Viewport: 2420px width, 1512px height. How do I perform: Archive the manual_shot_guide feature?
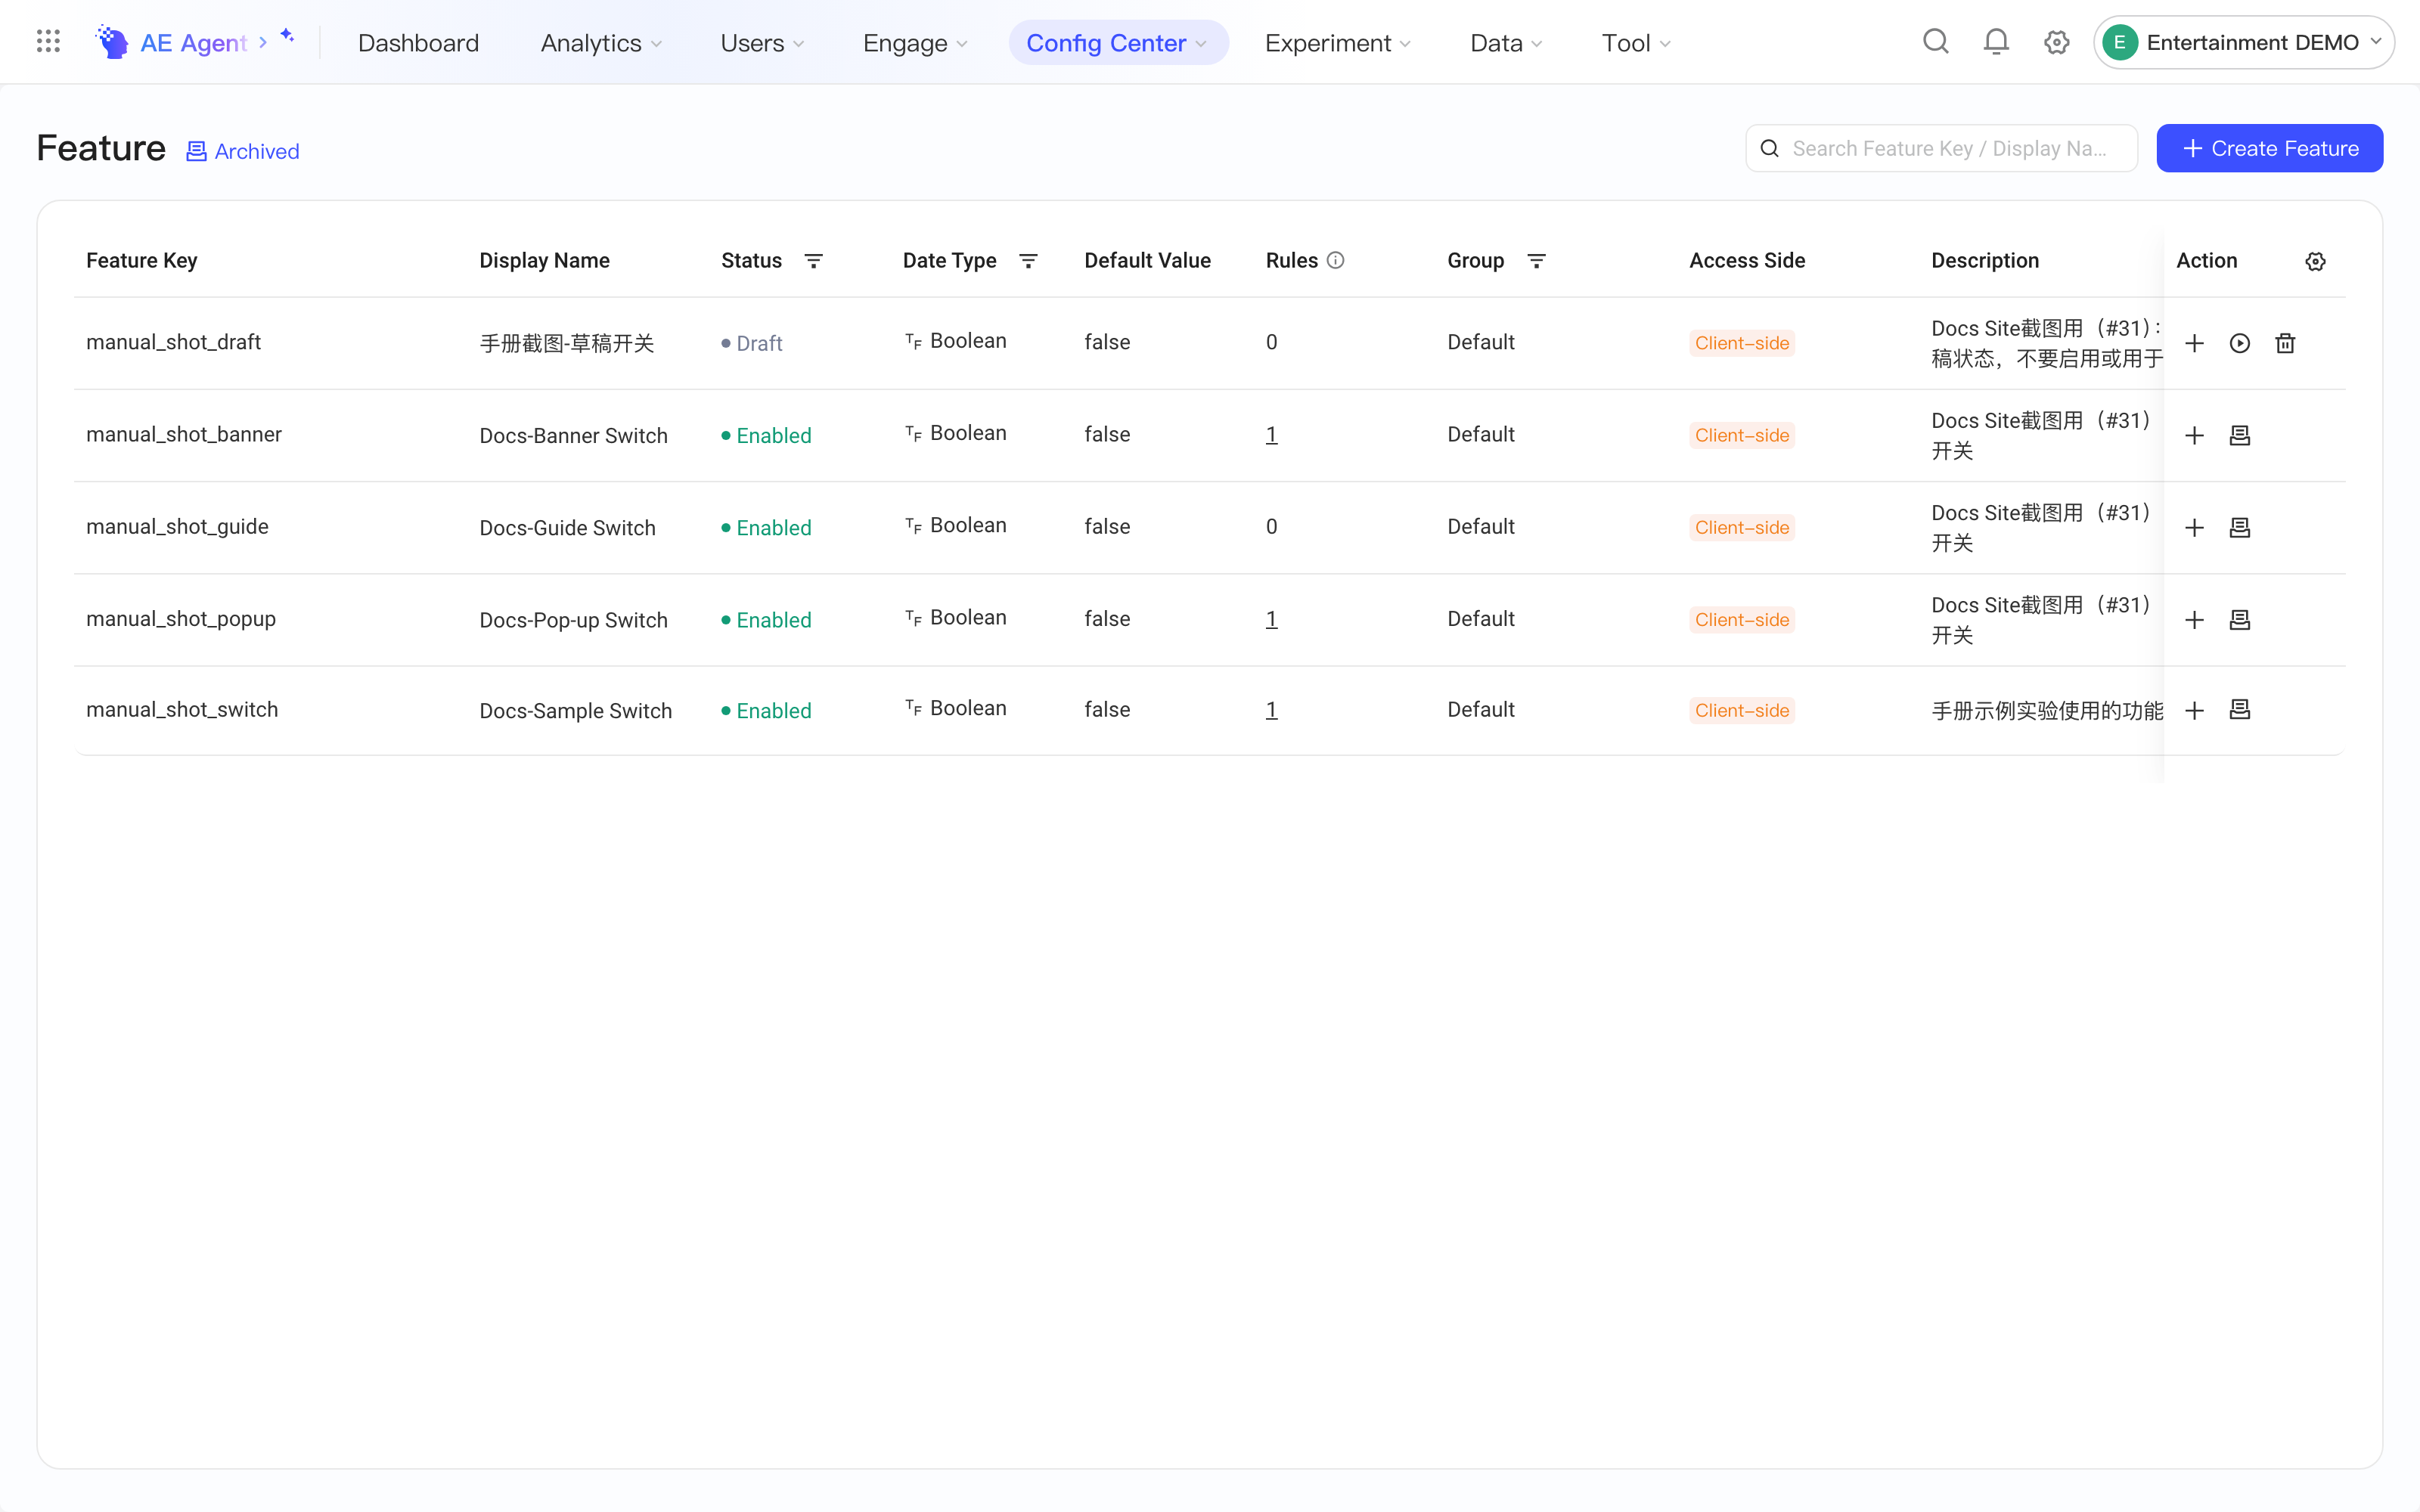[x=2240, y=527]
